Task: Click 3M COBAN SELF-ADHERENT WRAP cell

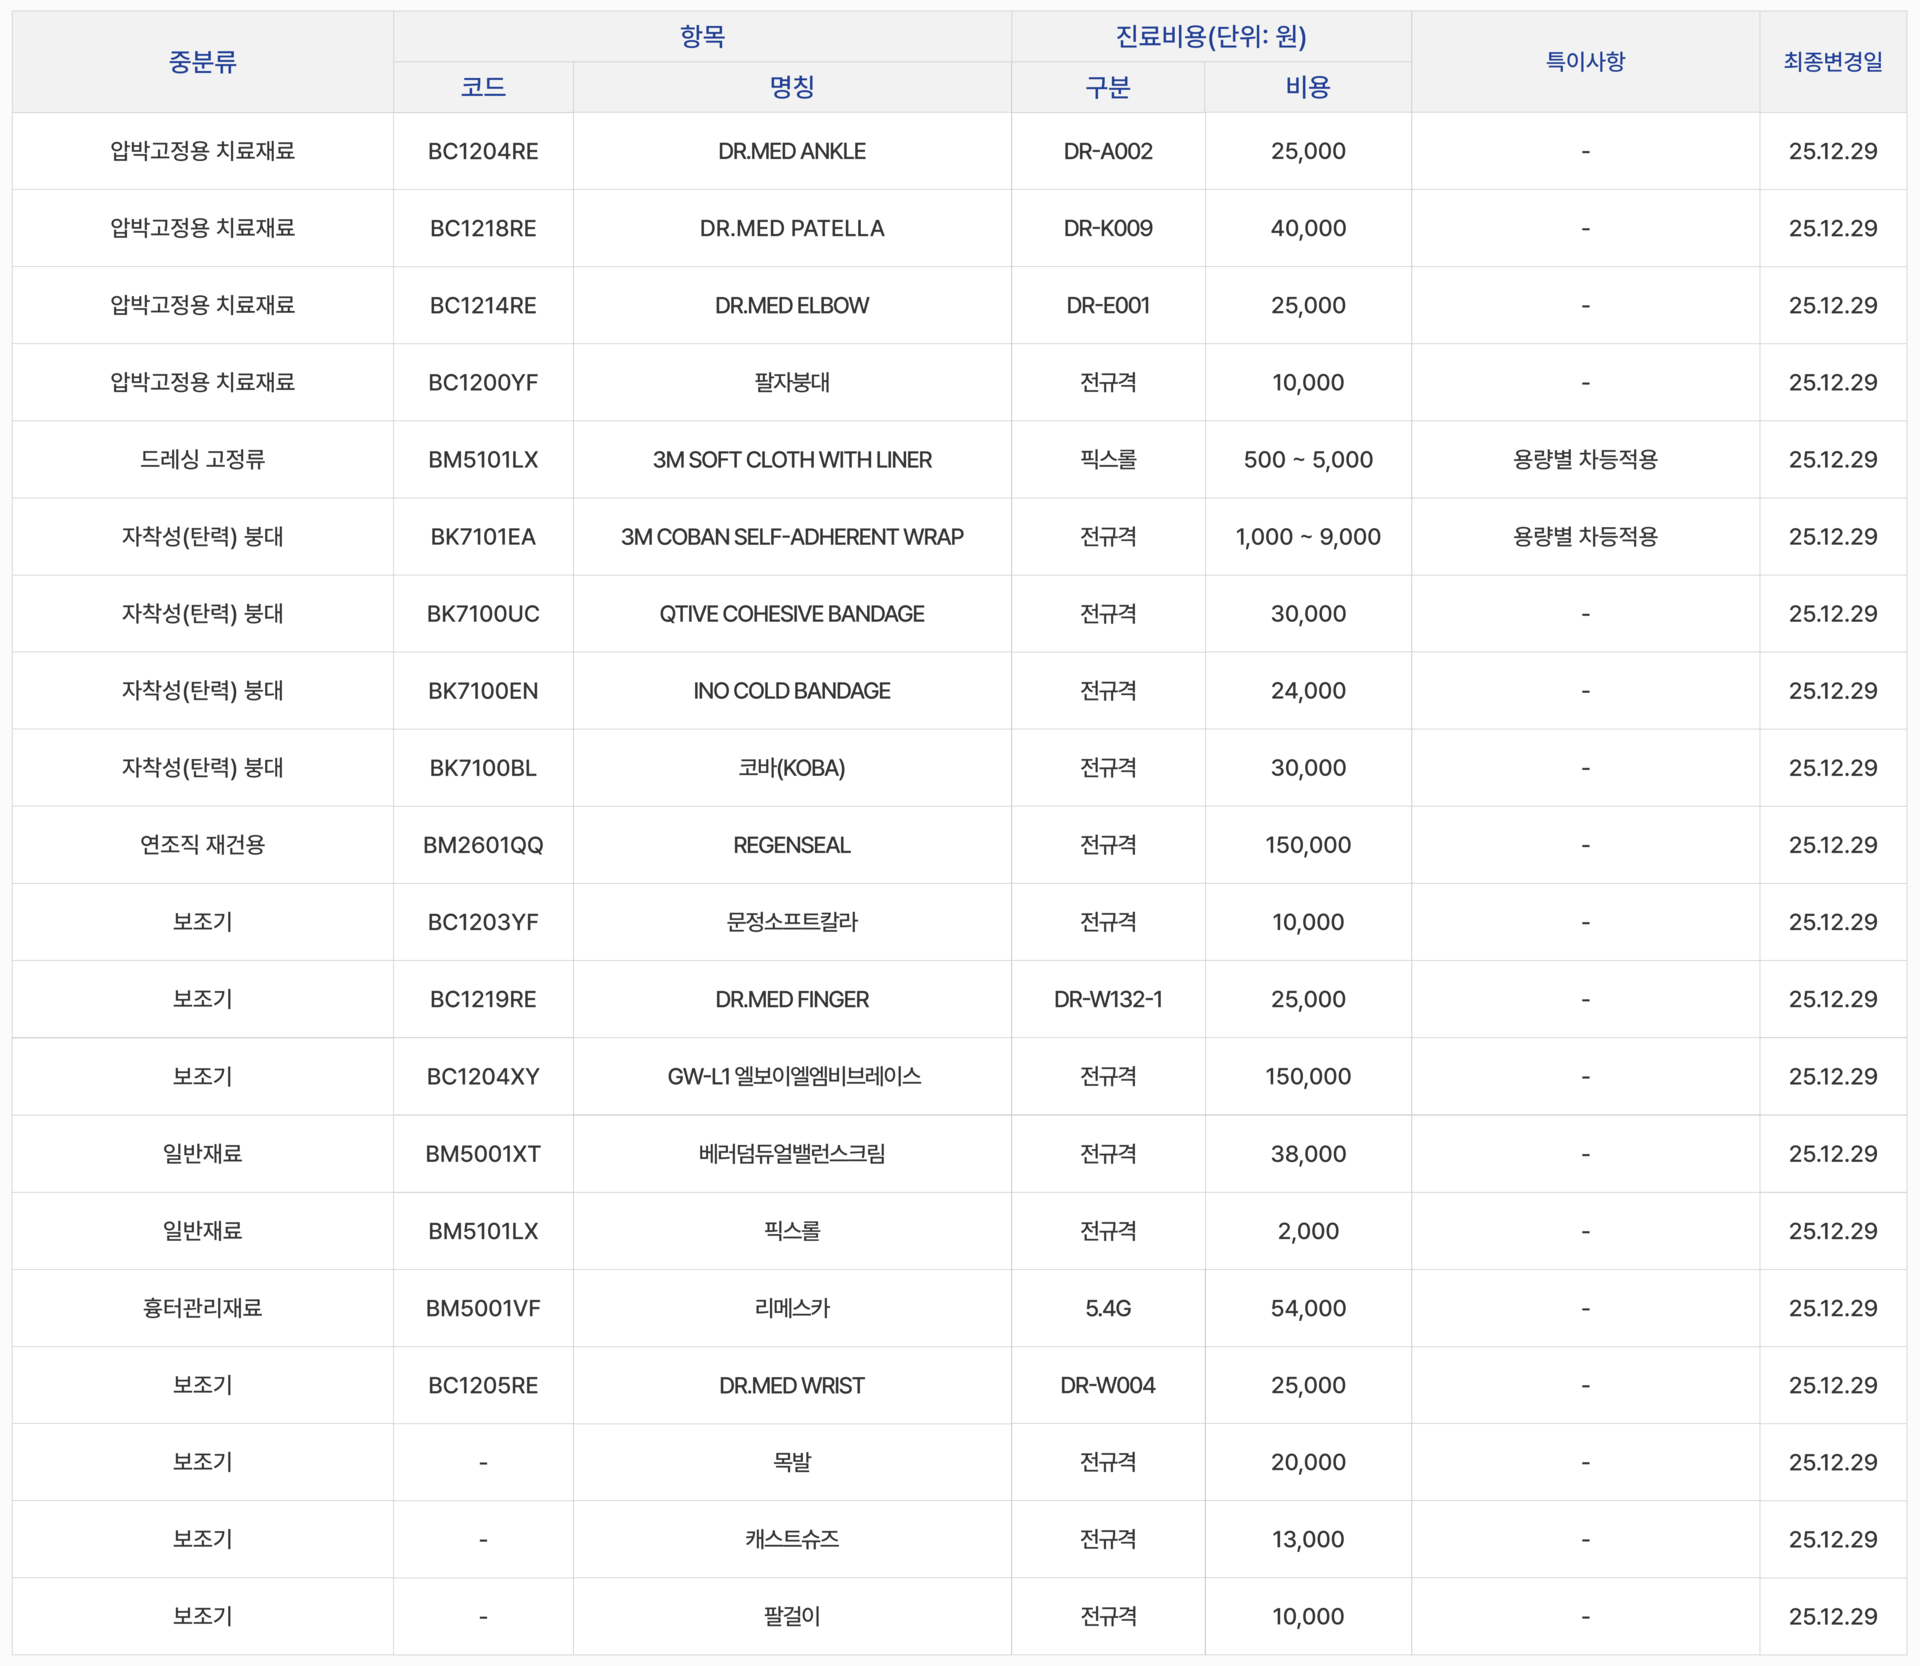Action: [x=791, y=536]
